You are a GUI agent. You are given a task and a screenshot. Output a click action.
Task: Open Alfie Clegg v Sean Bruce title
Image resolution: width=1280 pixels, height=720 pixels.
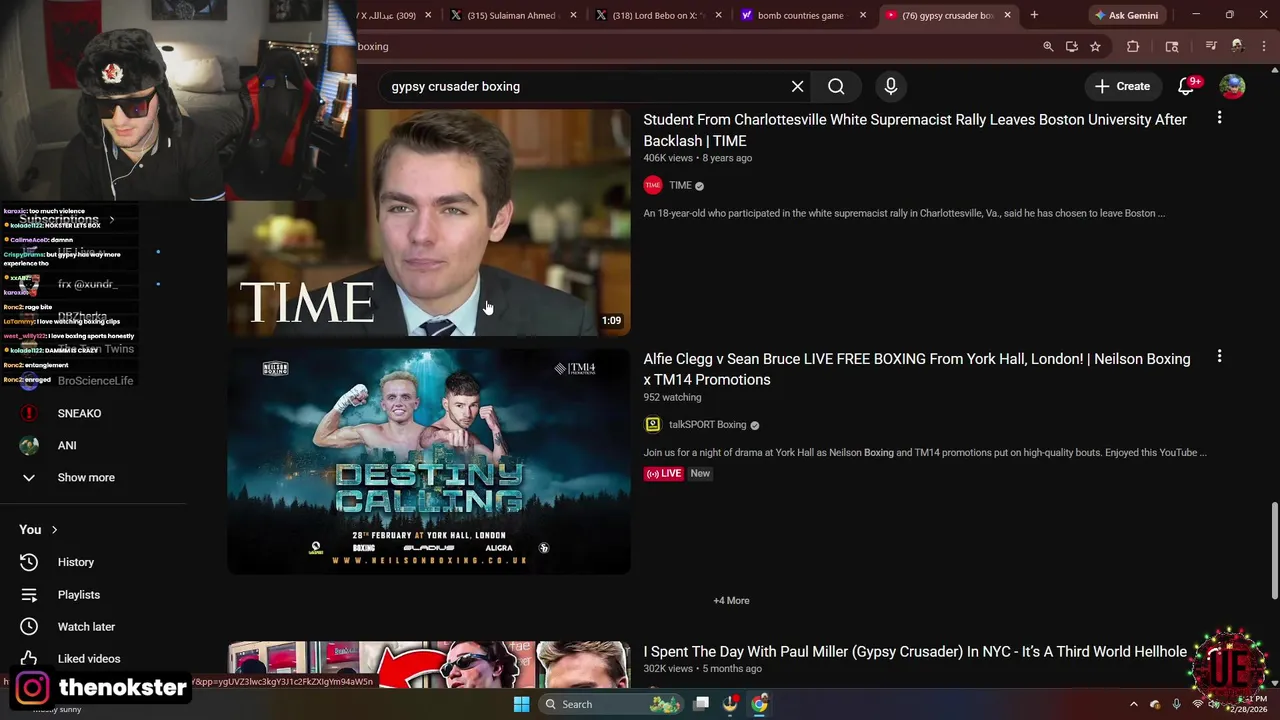point(917,369)
